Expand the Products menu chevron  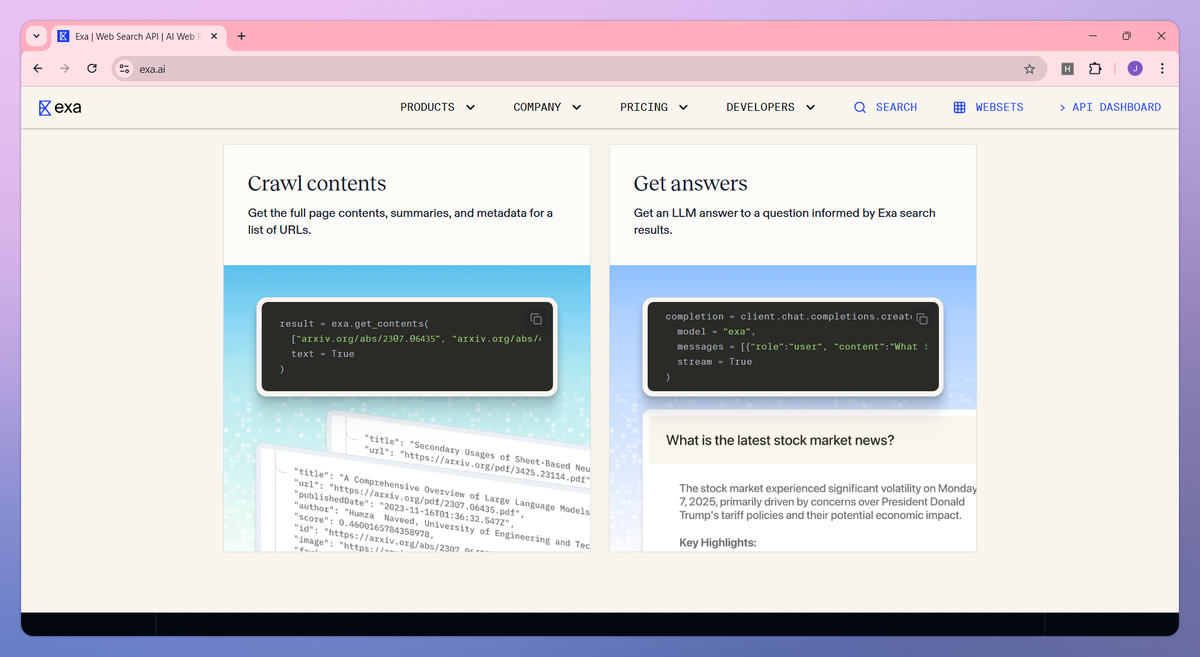[x=470, y=107]
